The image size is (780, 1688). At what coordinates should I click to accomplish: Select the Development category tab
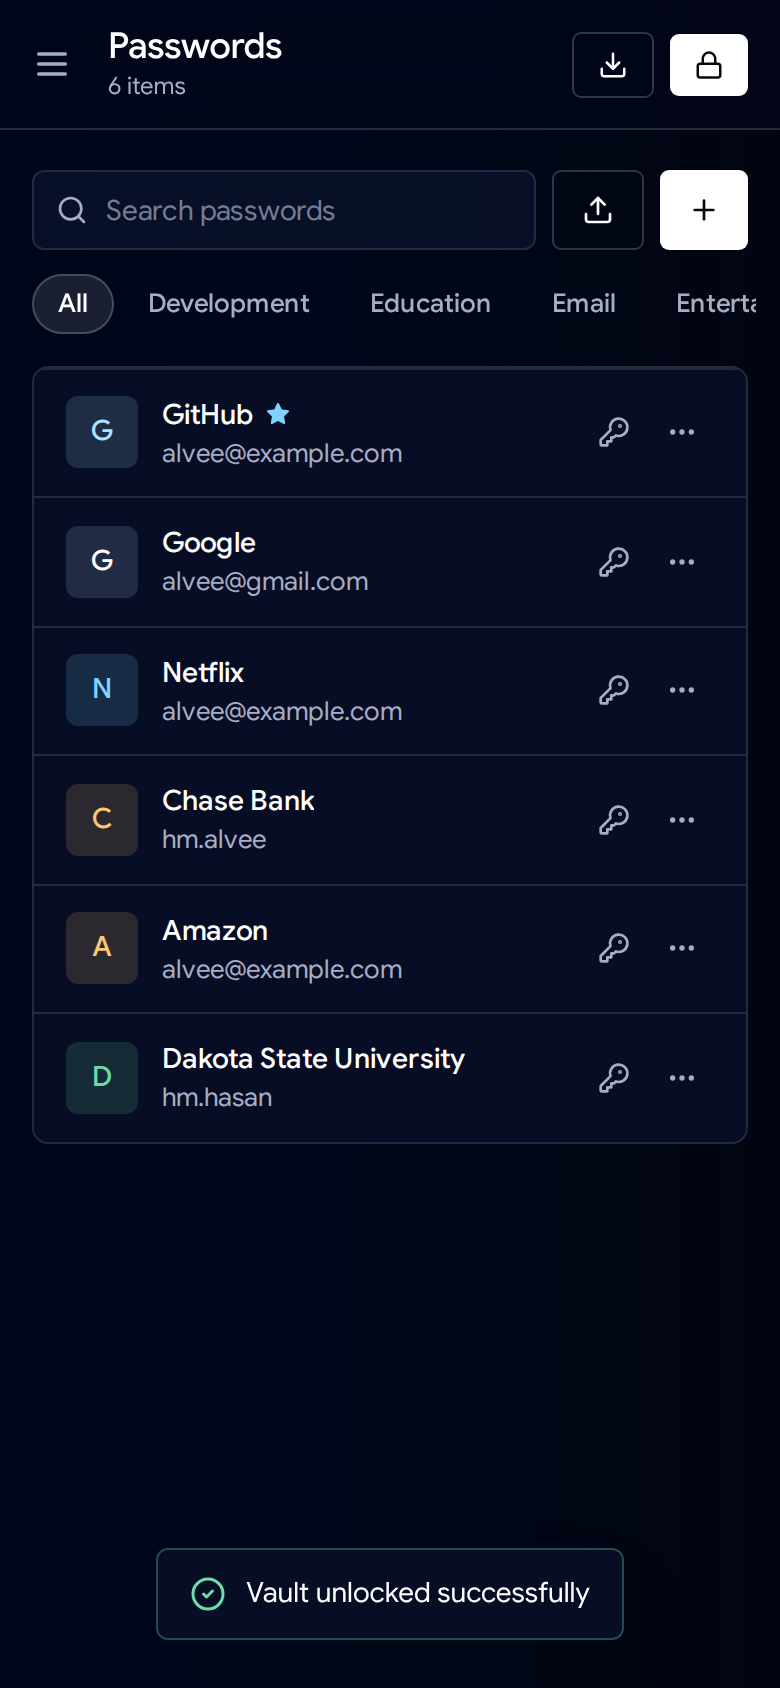coord(229,304)
